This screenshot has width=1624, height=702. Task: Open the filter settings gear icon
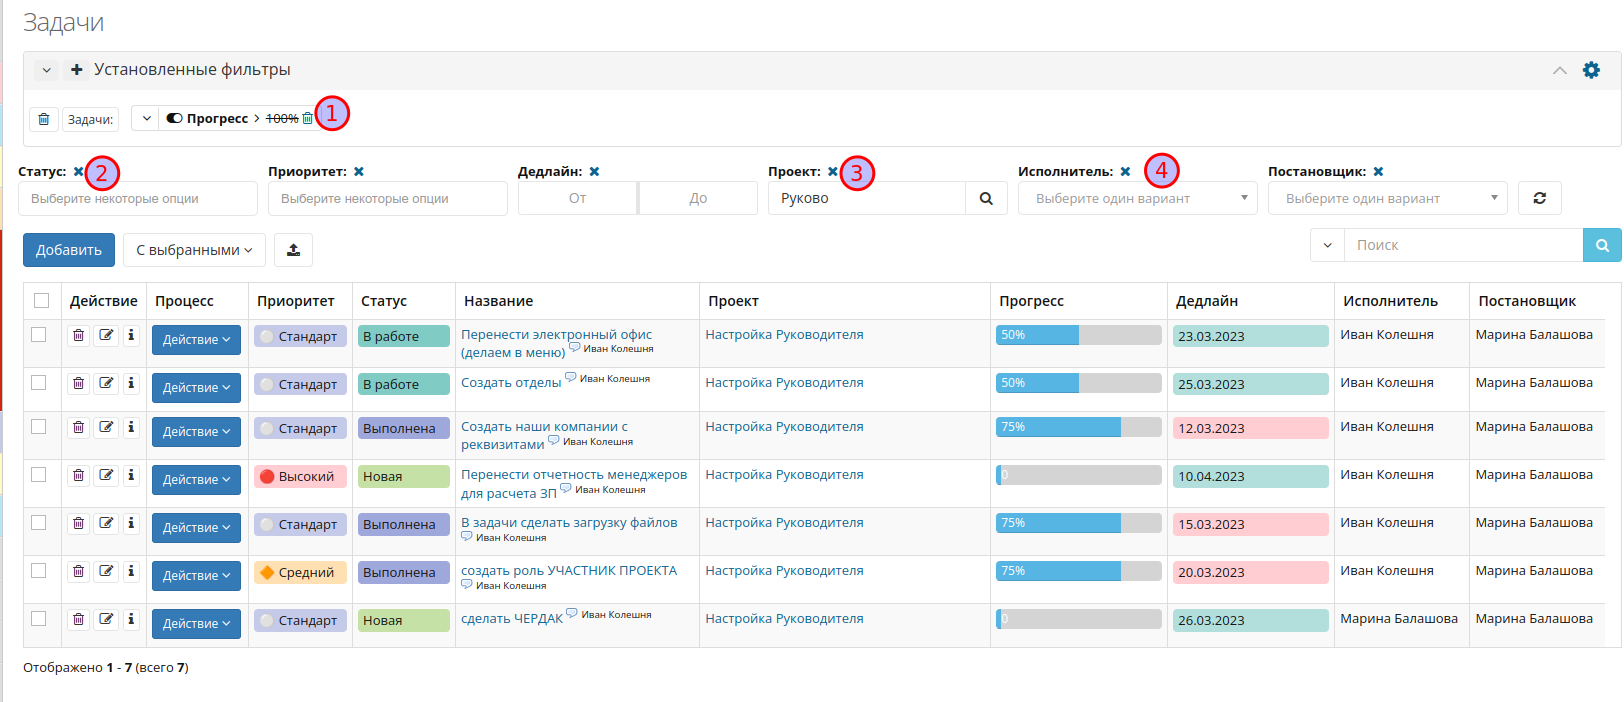pos(1591,70)
